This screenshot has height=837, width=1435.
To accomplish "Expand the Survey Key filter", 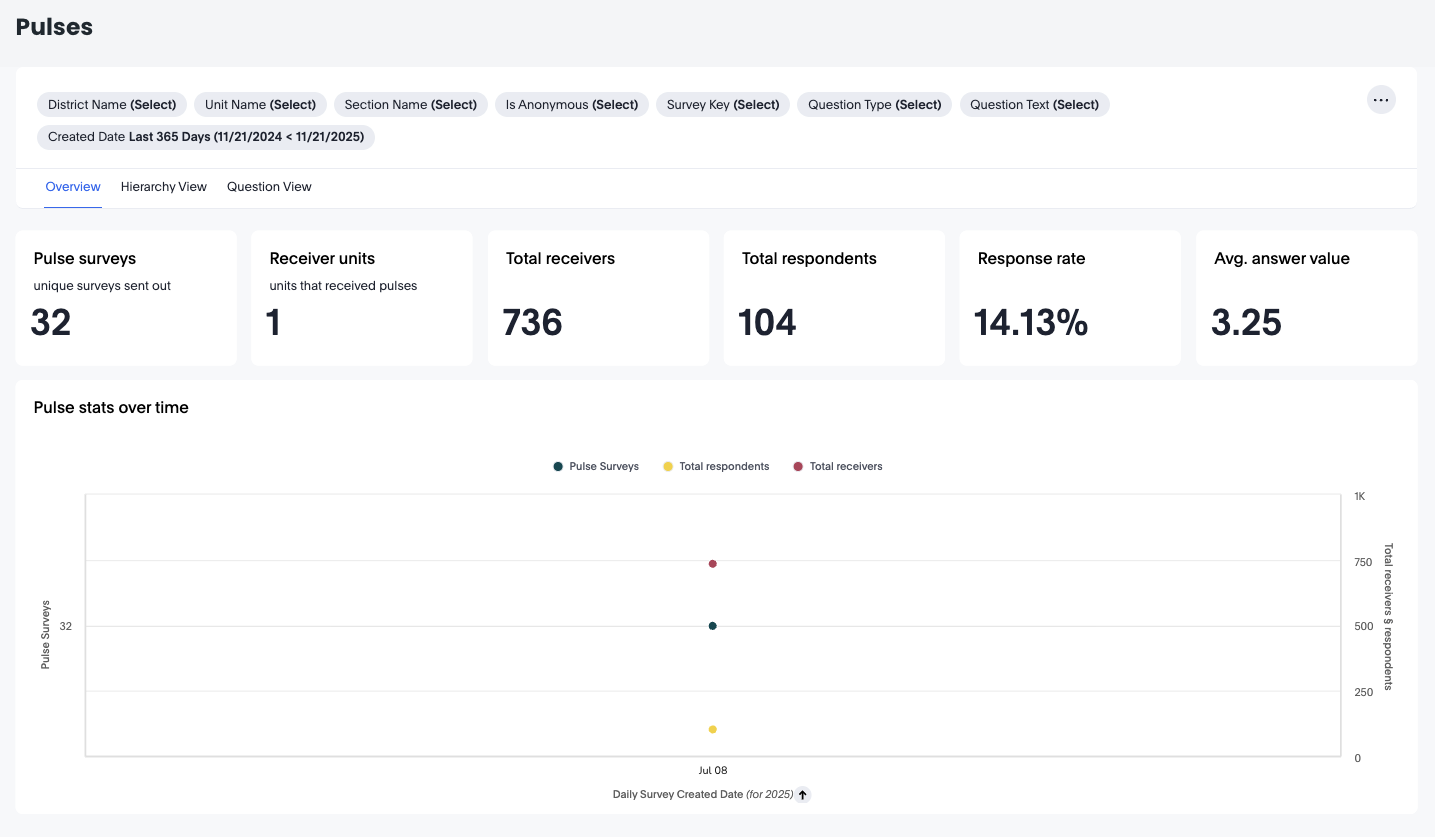I will [x=723, y=105].
